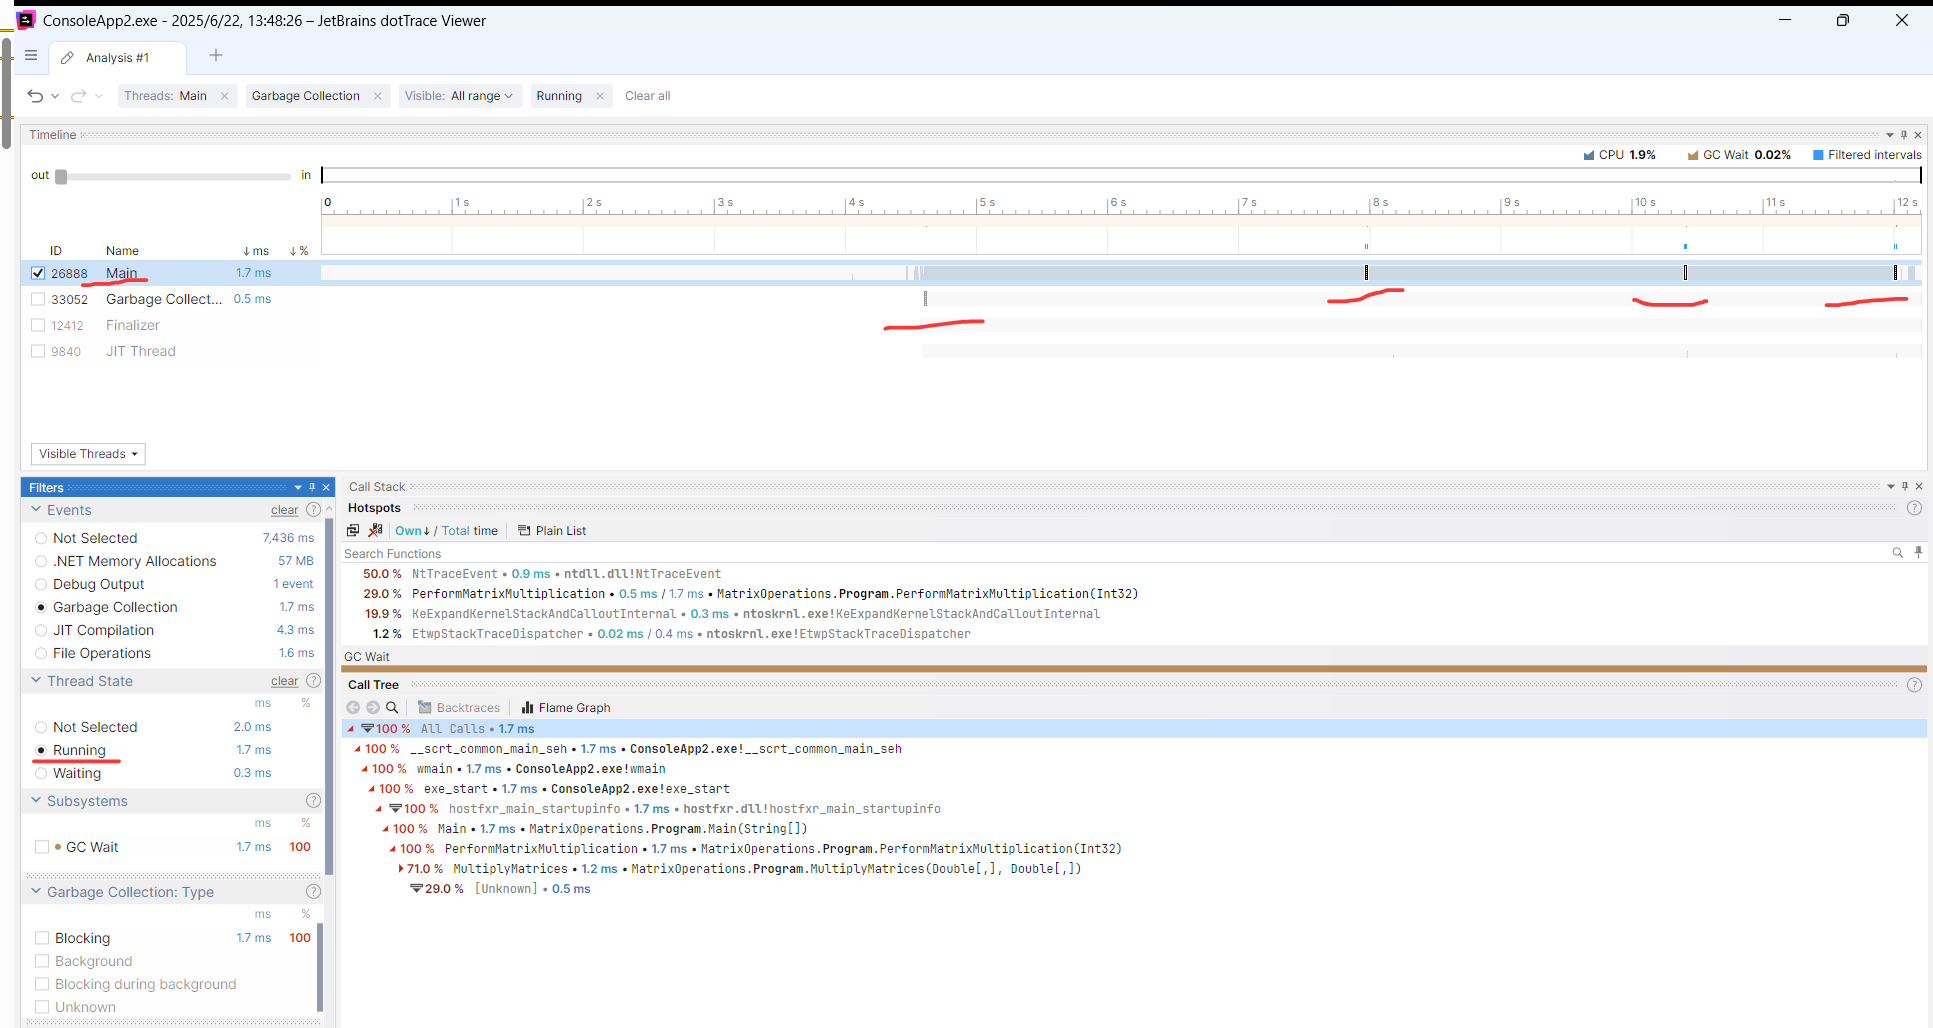Image resolution: width=1933 pixels, height=1028 pixels.
Task: Collapse the Subsystems section
Action: 36,801
